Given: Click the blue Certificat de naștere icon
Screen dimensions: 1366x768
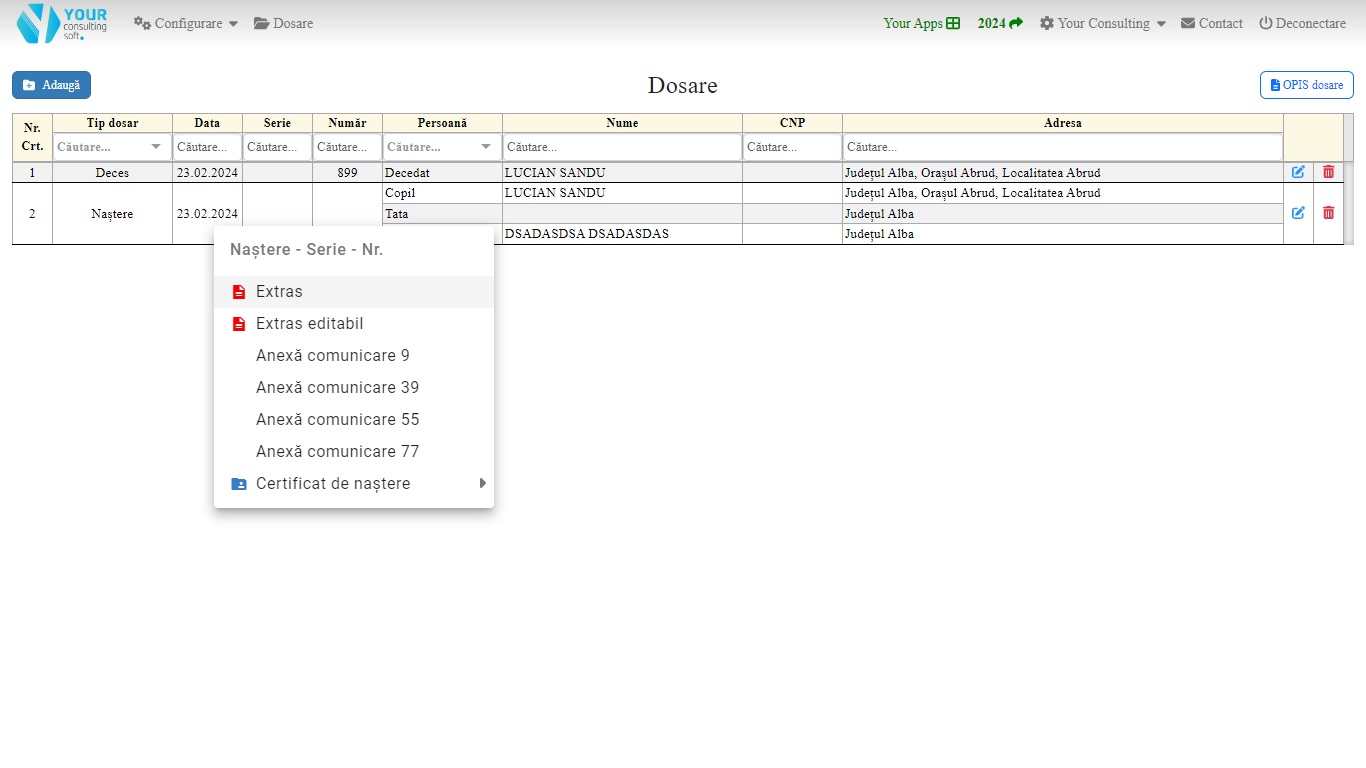Looking at the screenshot, I should [239, 484].
